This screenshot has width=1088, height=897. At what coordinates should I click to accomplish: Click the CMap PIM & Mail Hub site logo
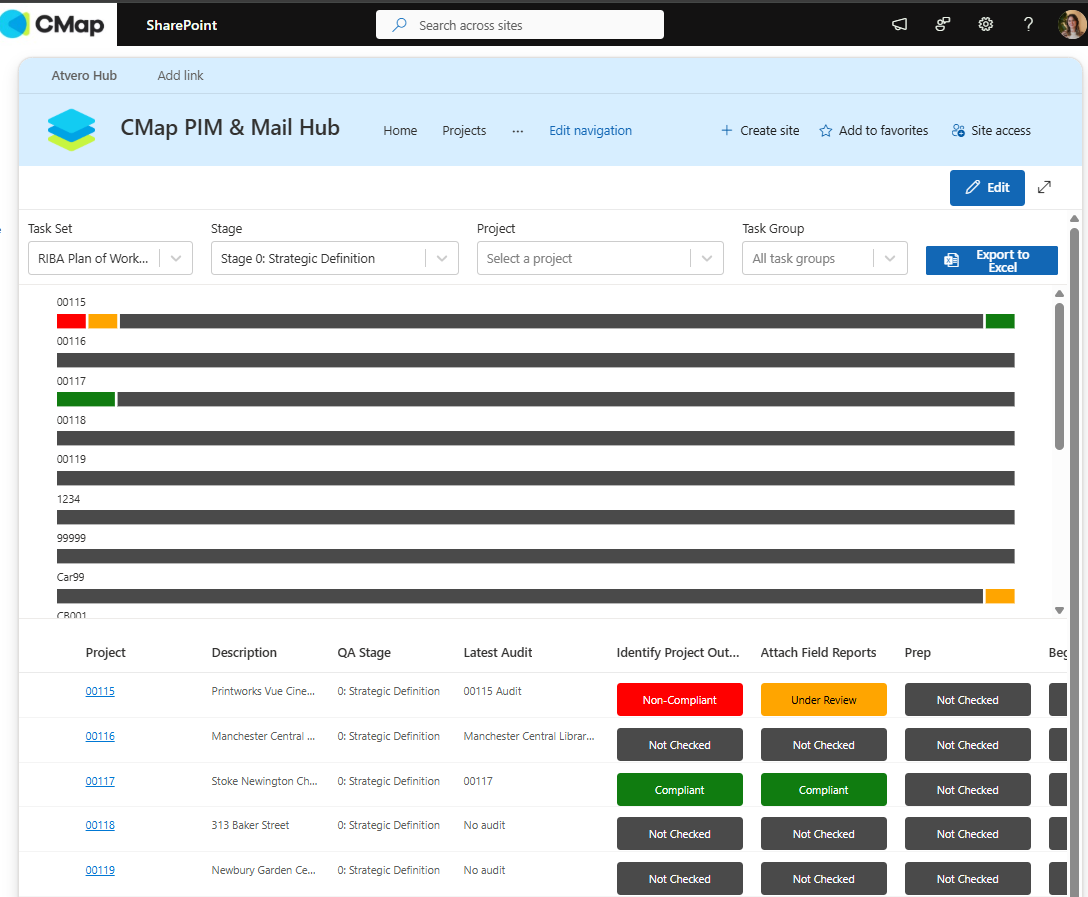pyautogui.click(x=71, y=130)
